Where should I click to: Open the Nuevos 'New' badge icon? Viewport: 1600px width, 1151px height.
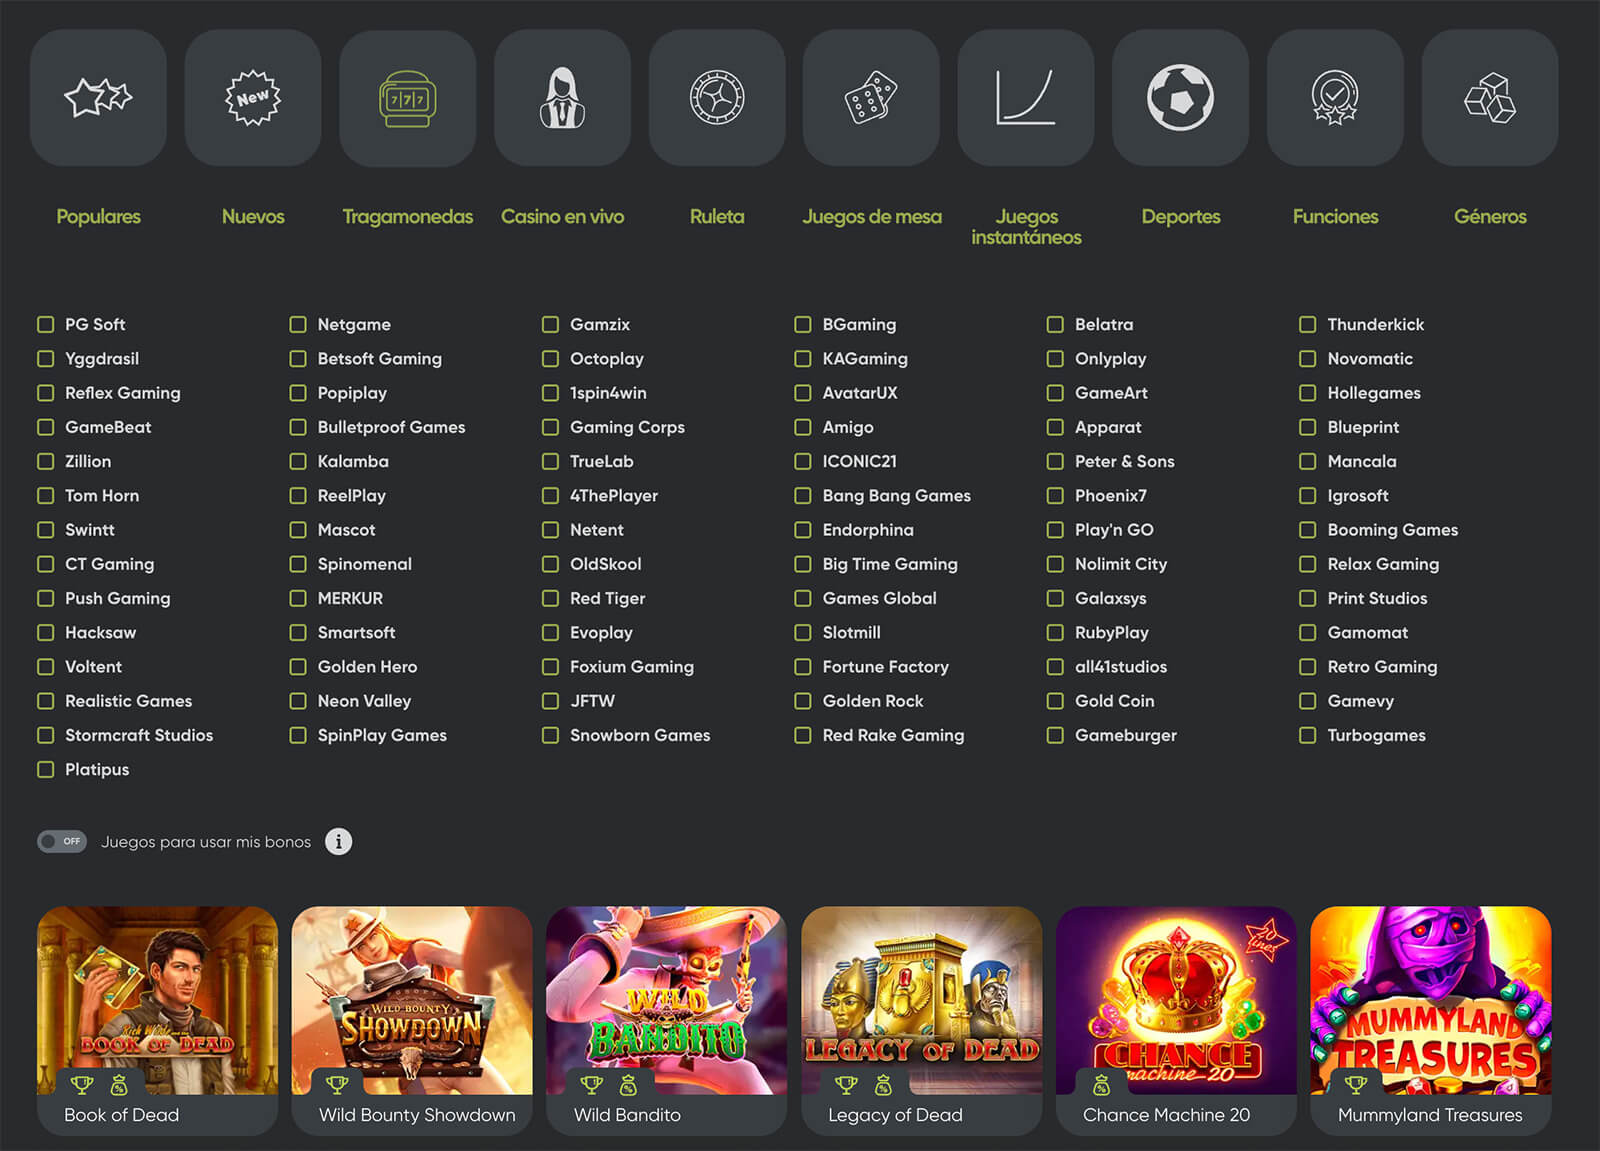coord(253,98)
